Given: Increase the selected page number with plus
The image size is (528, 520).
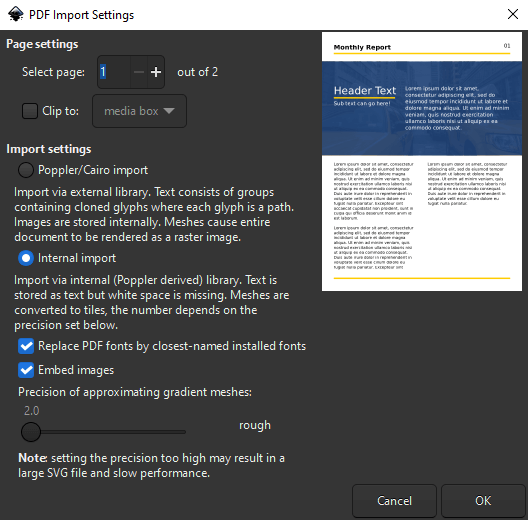Looking at the screenshot, I should point(156,72).
